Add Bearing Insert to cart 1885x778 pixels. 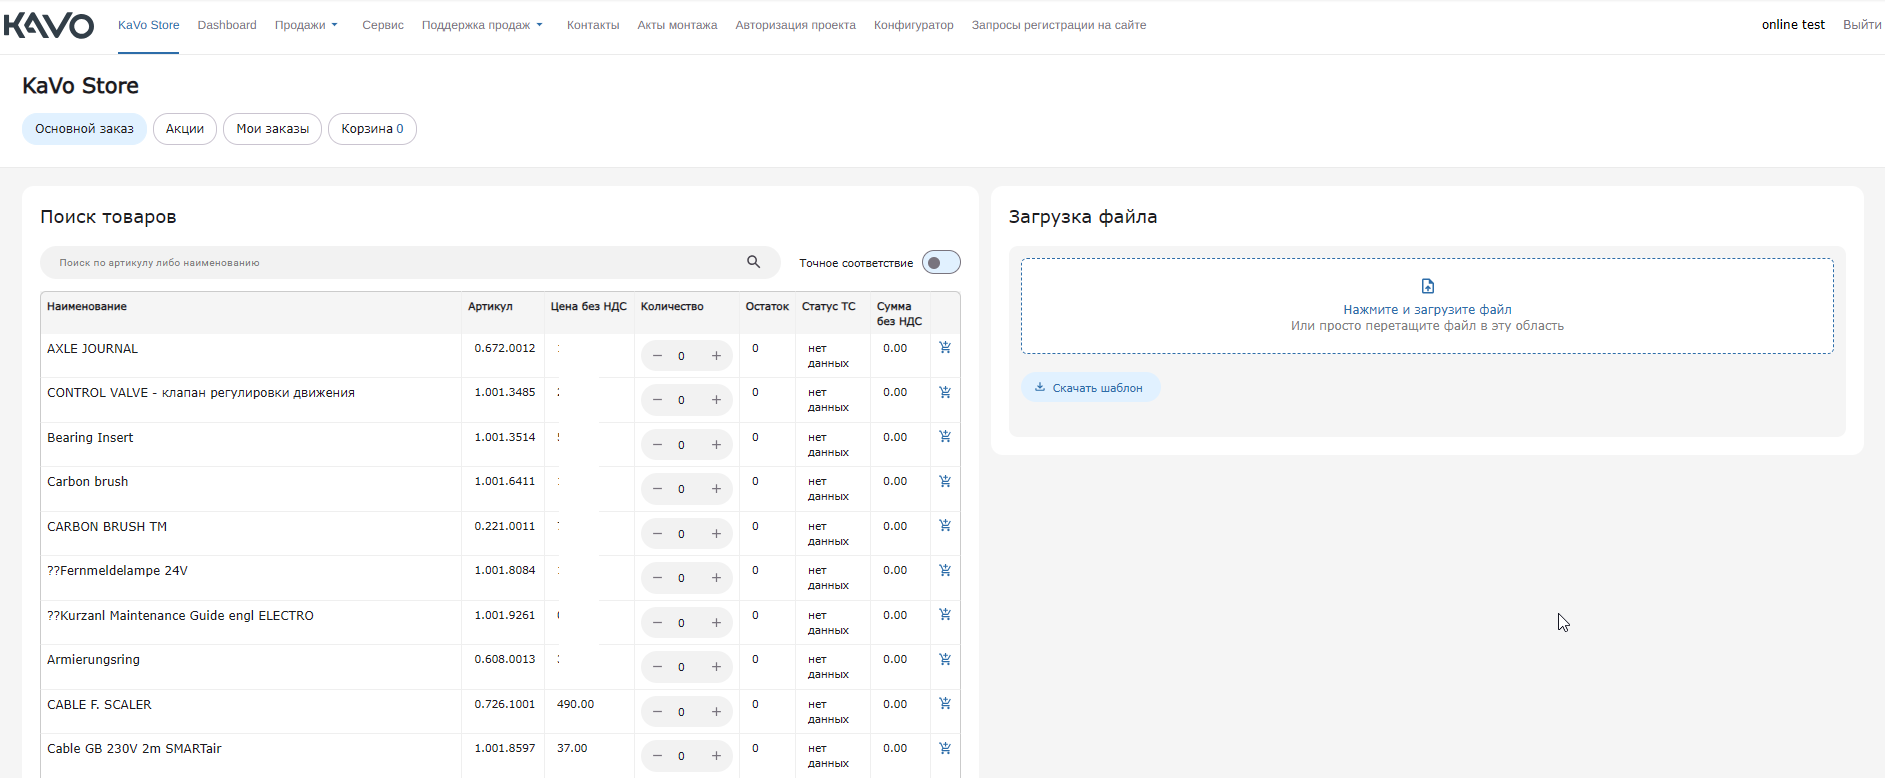945,436
